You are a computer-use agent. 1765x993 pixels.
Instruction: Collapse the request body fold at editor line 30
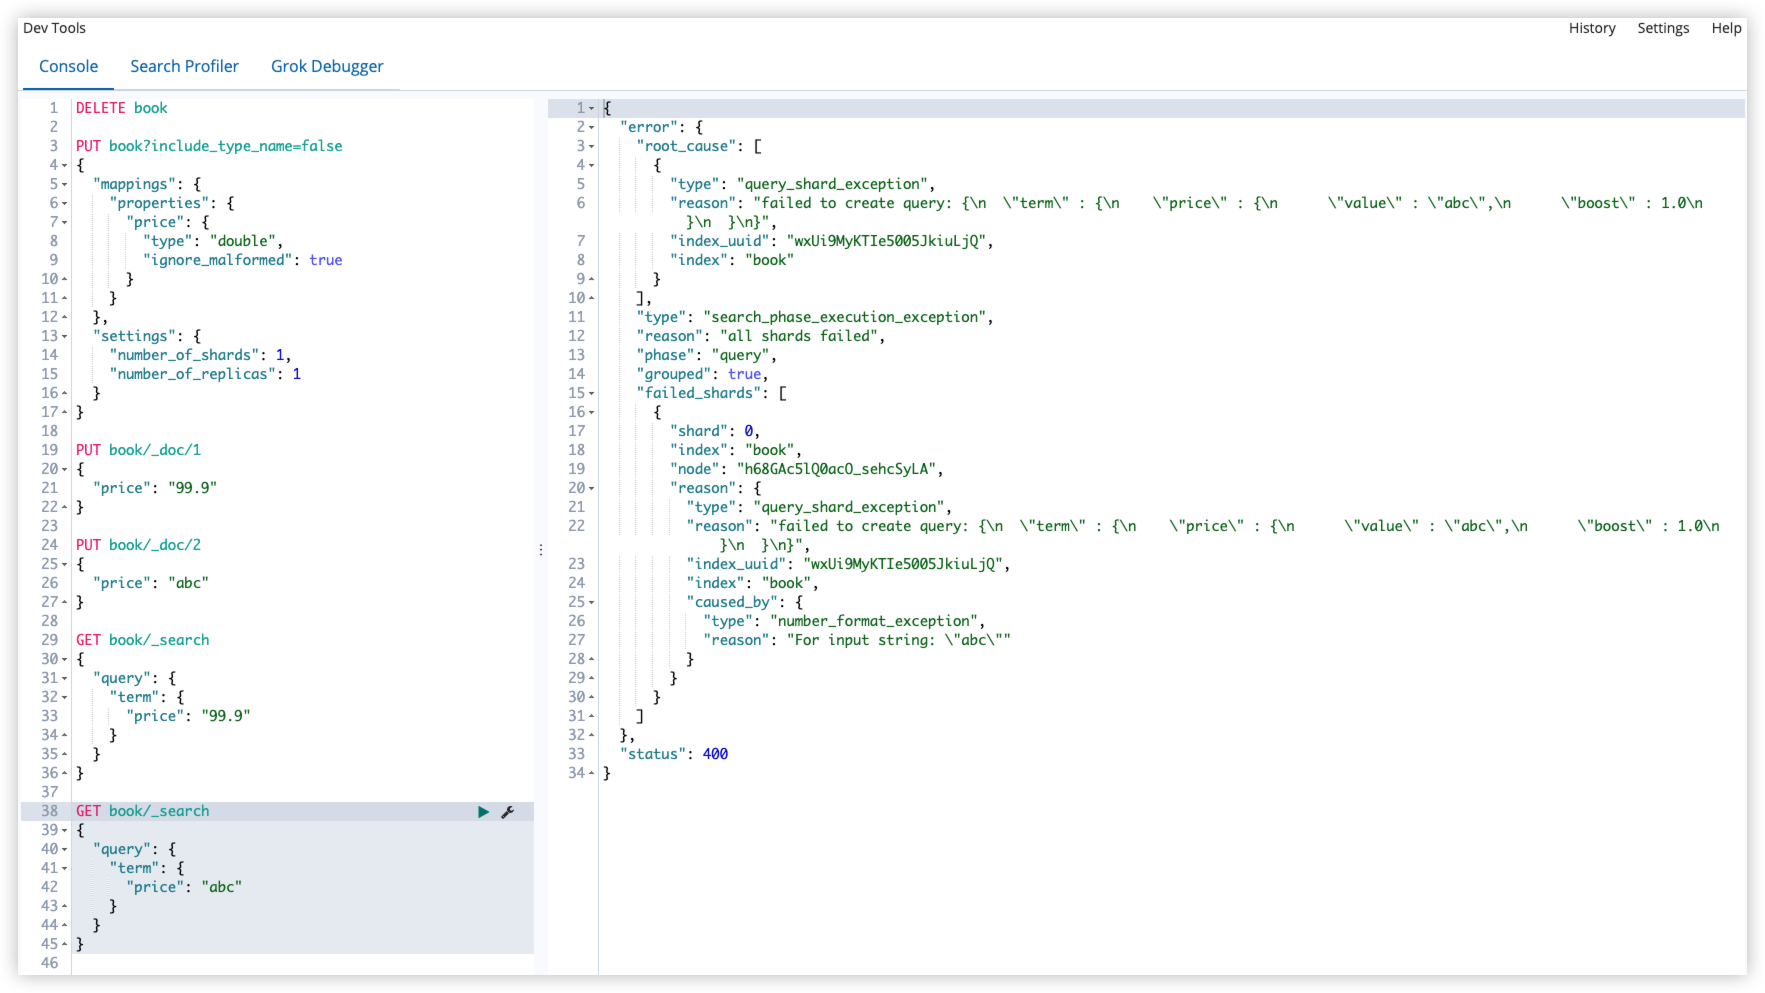coord(65,659)
